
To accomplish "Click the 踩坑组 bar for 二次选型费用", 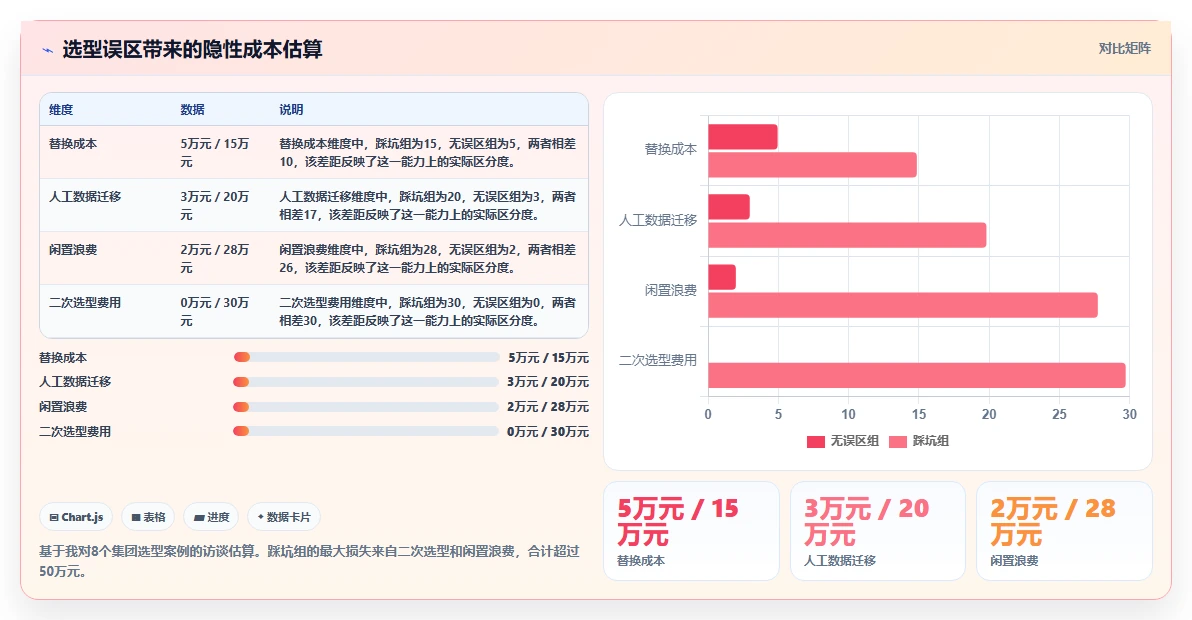I will pos(917,375).
